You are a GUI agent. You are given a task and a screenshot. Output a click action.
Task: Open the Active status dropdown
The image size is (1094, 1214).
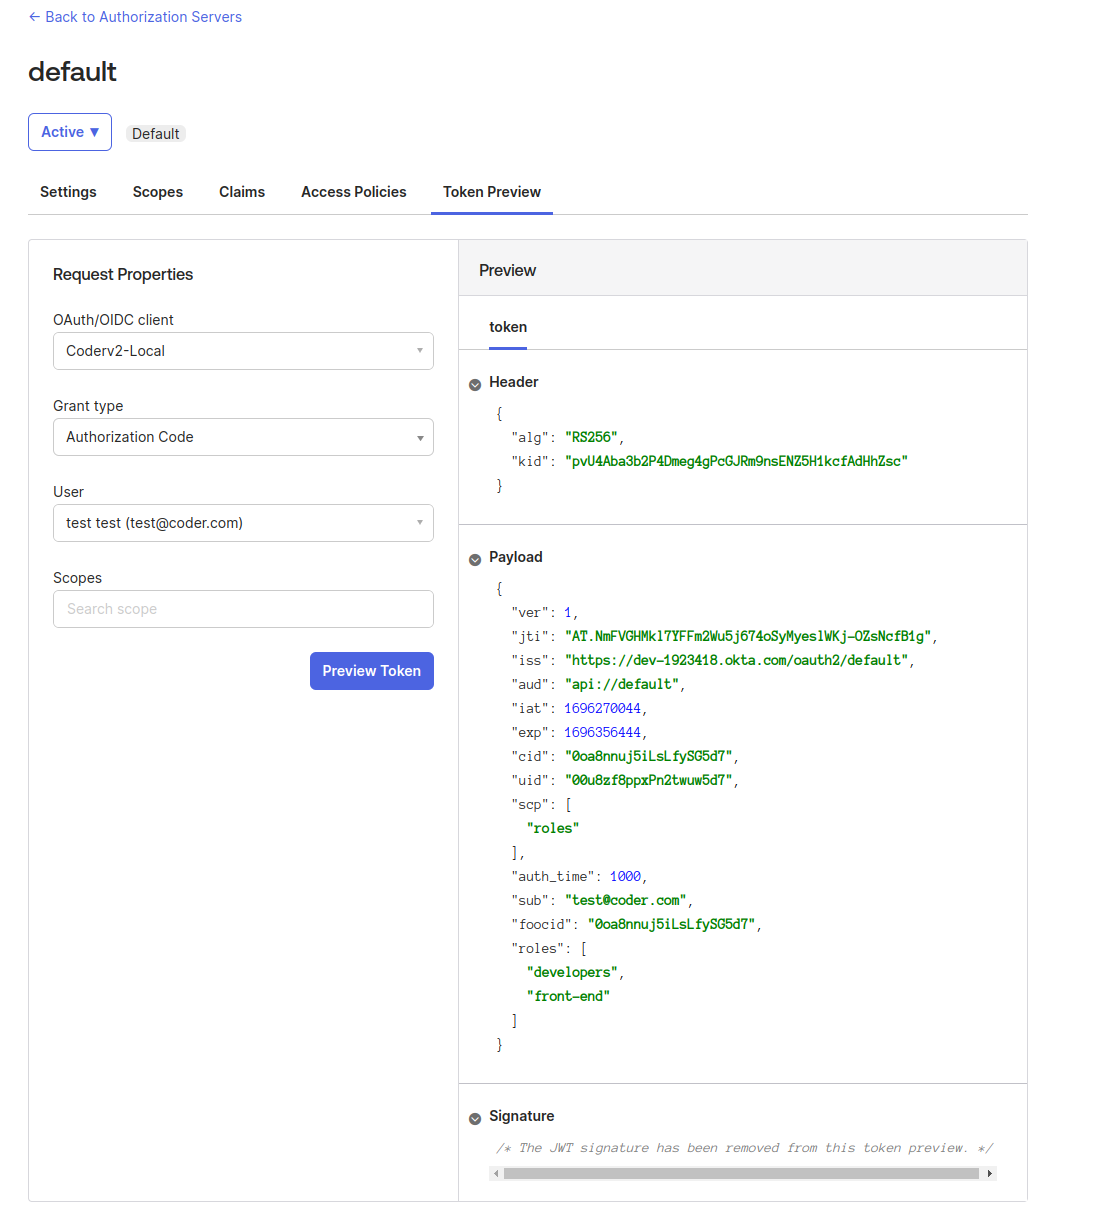coord(69,131)
